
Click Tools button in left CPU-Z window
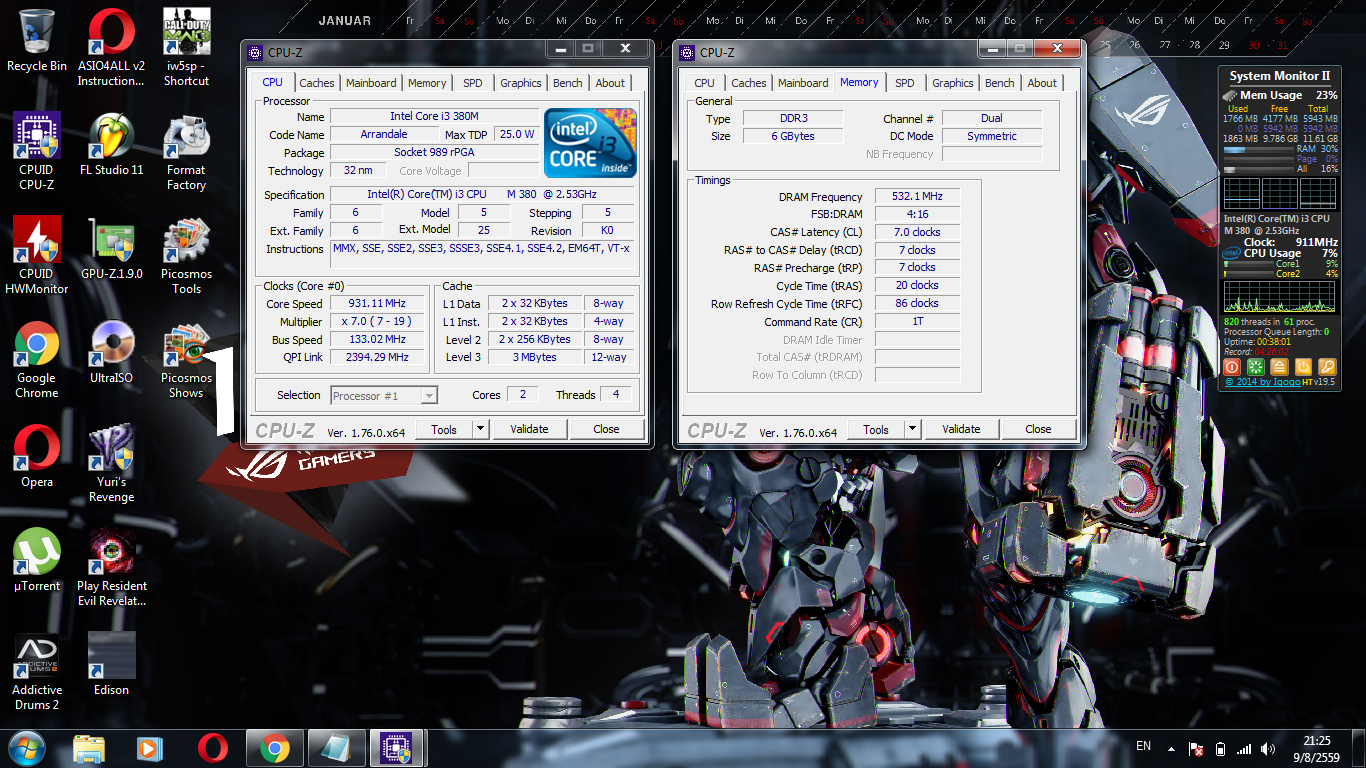pos(444,429)
